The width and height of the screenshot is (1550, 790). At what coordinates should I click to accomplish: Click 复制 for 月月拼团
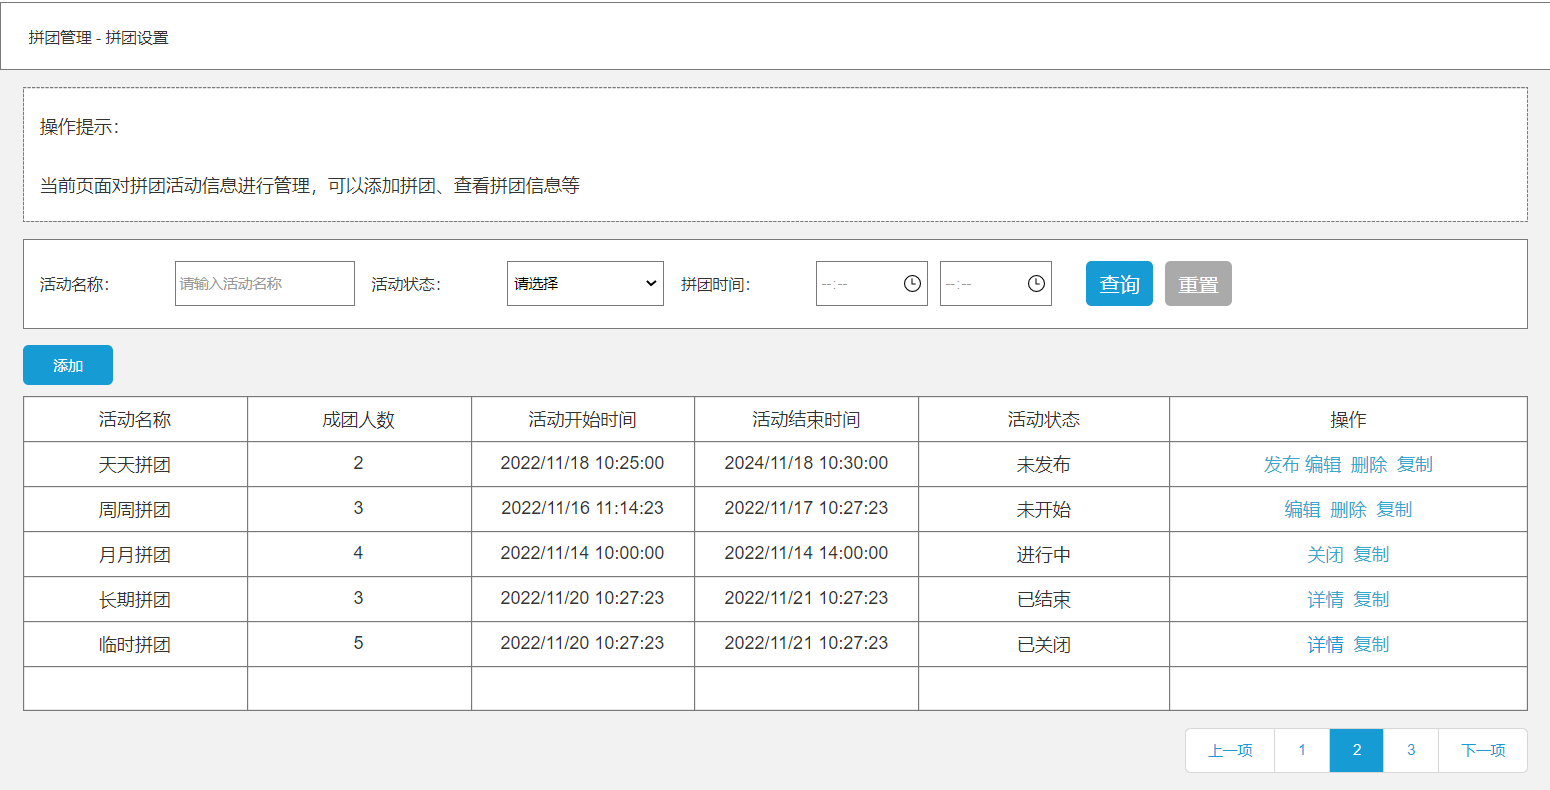tap(1371, 554)
